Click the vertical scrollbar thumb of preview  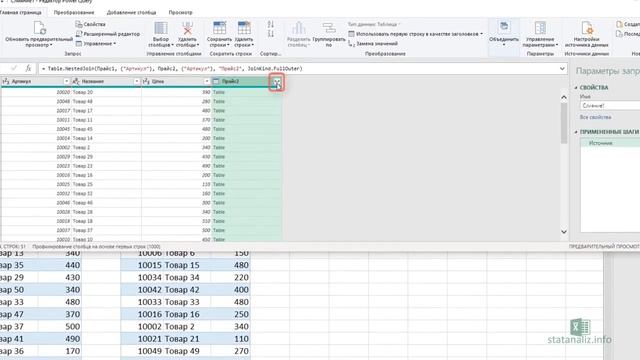[x=564, y=123]
